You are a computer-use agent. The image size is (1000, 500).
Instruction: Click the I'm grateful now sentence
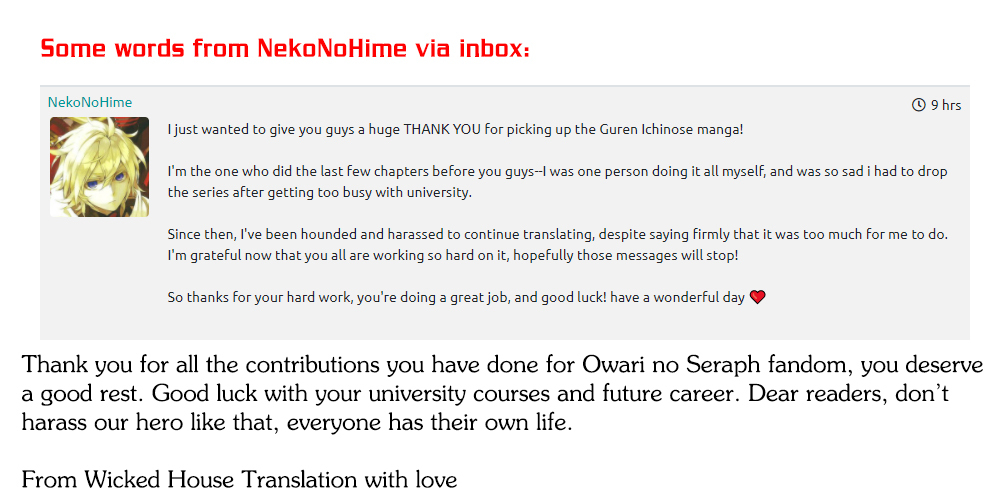pyautogui.click(x=452, y=255)
